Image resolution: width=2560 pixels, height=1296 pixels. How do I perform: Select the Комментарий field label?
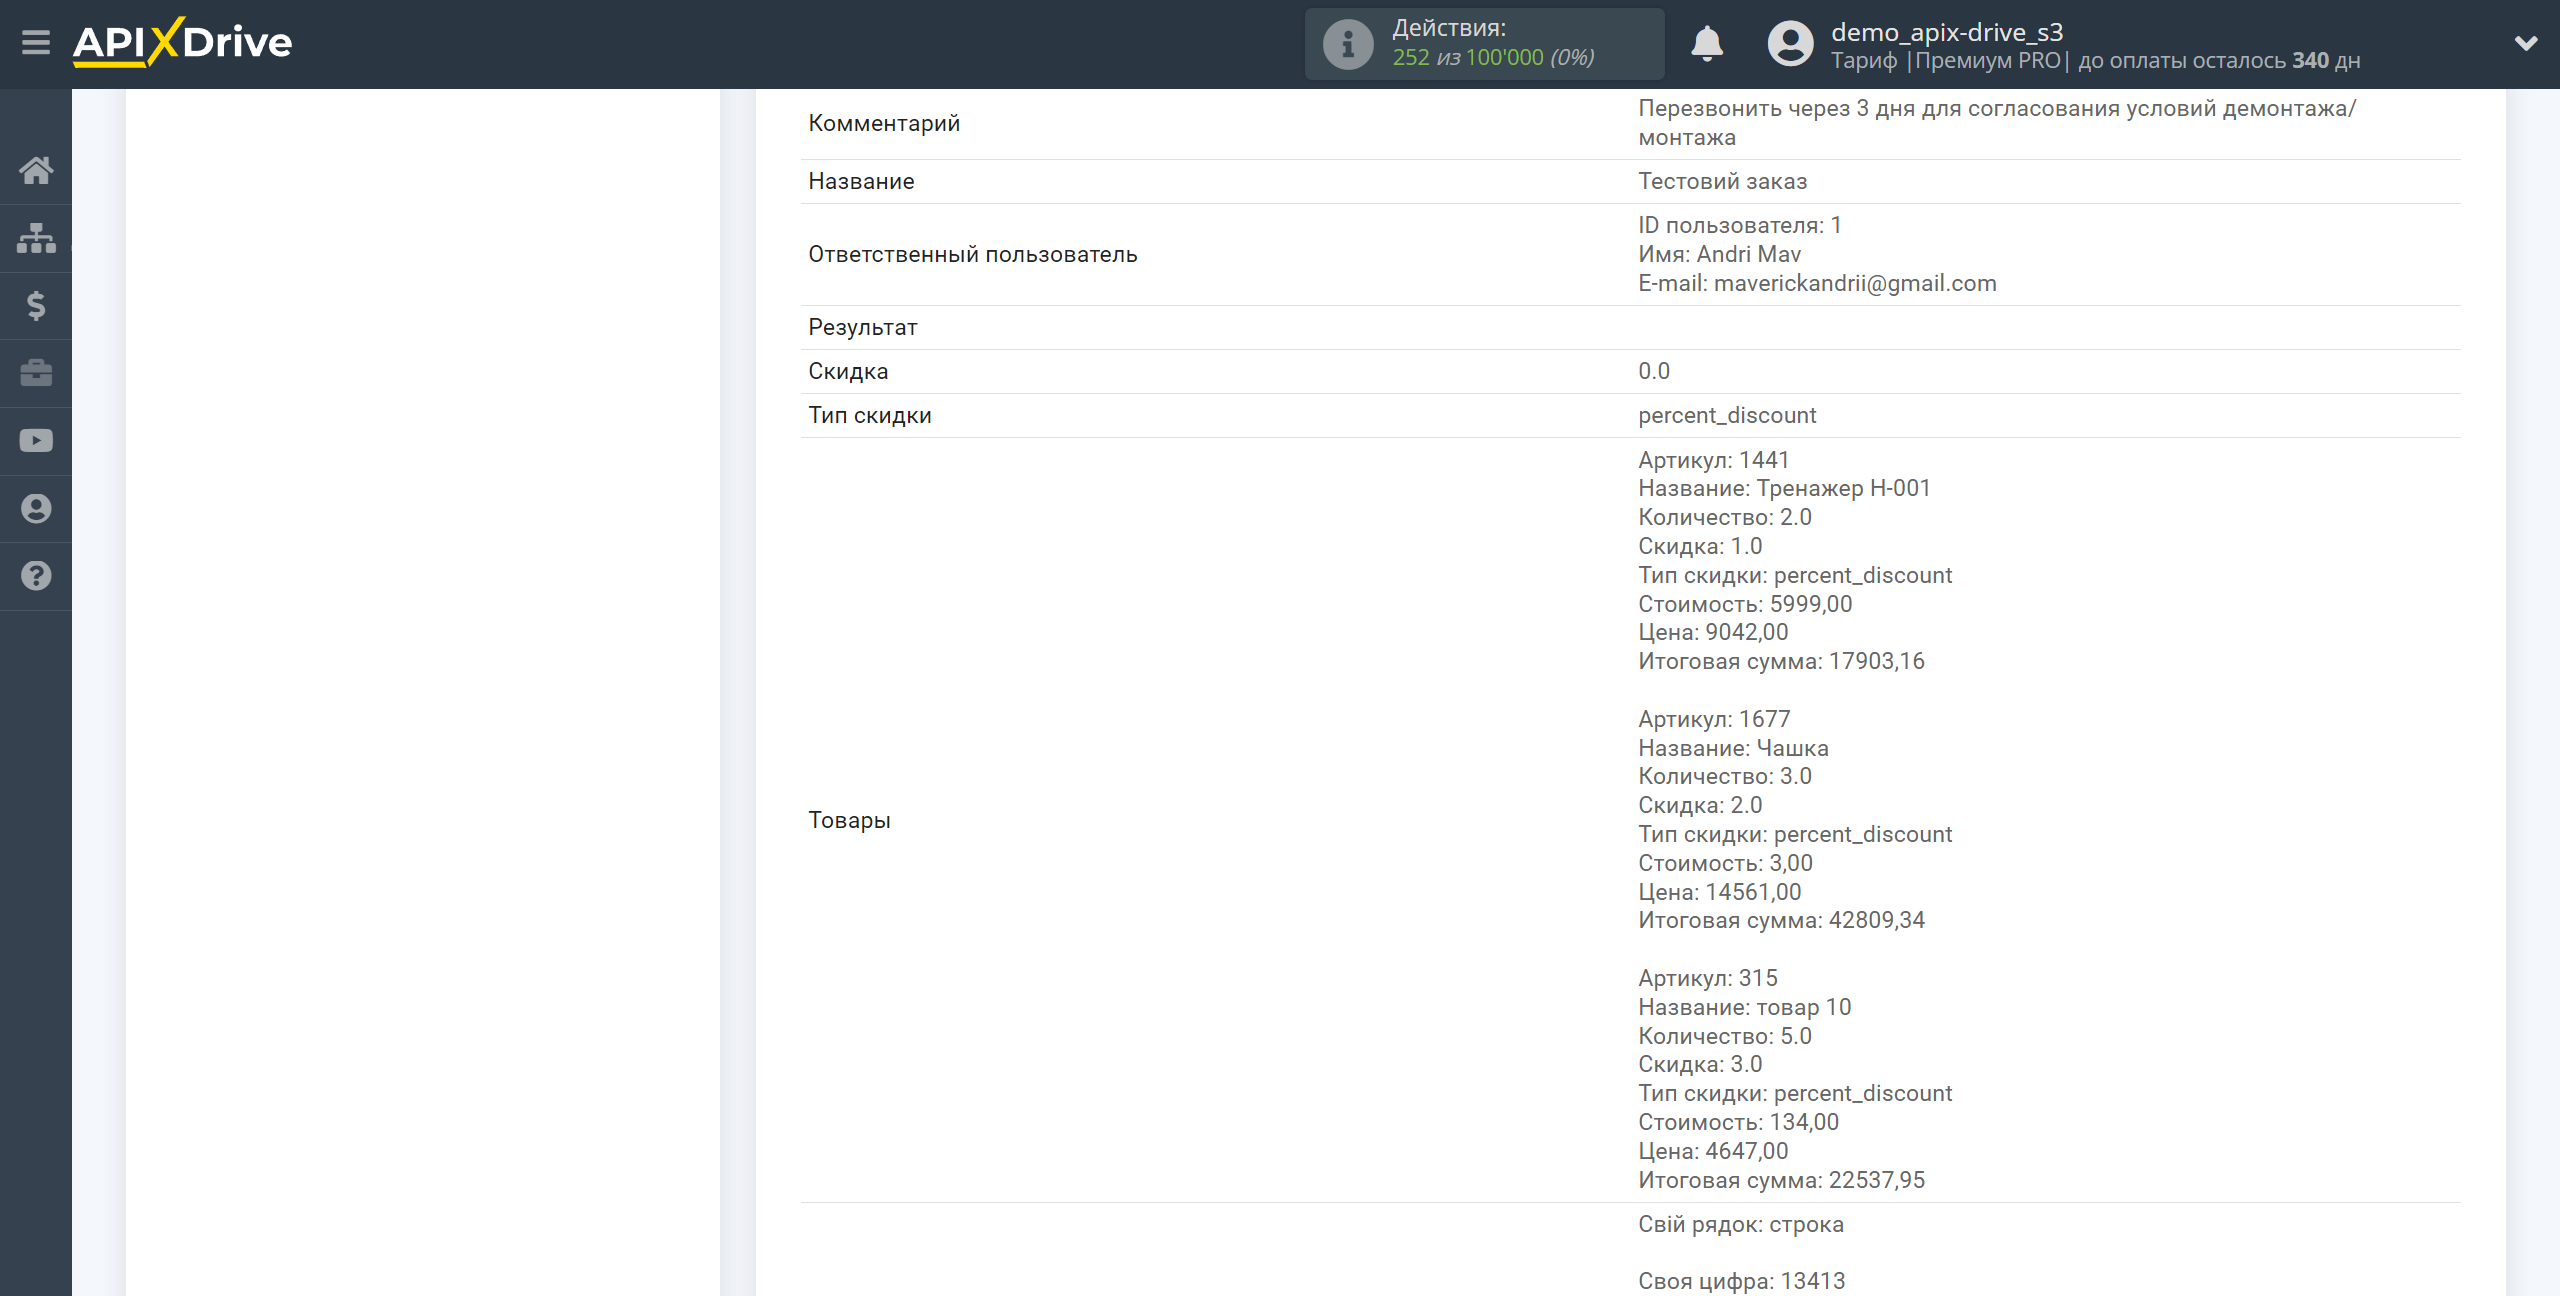(884, 123)
